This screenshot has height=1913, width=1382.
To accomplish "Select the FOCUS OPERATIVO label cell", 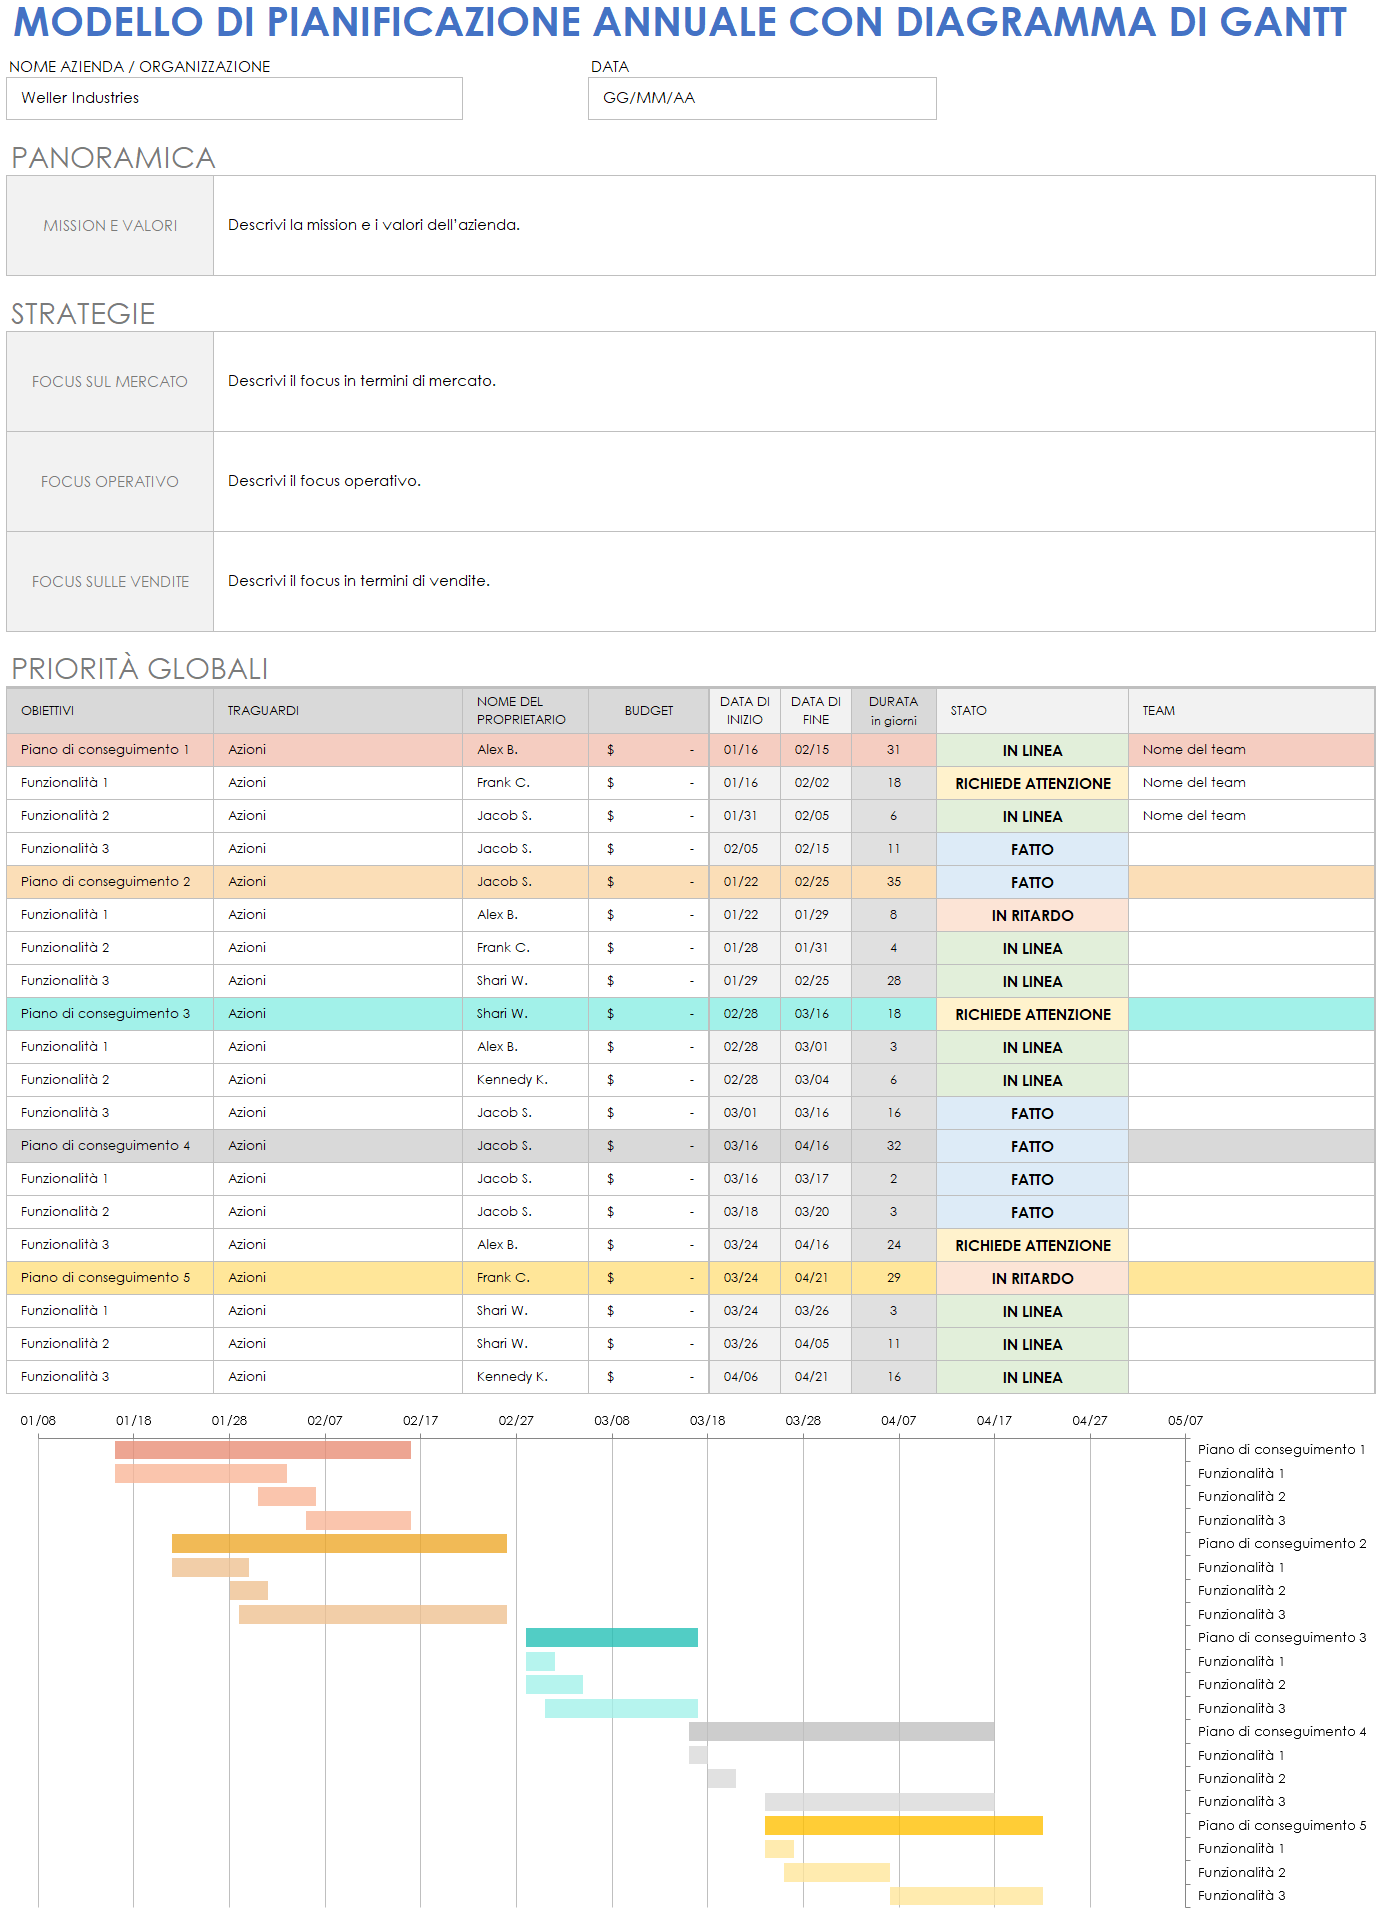I will click(110, 481).
